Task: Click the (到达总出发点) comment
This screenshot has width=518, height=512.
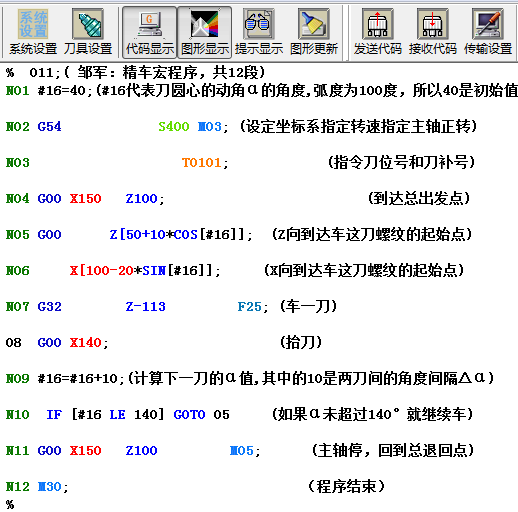Action: [419, 199]
